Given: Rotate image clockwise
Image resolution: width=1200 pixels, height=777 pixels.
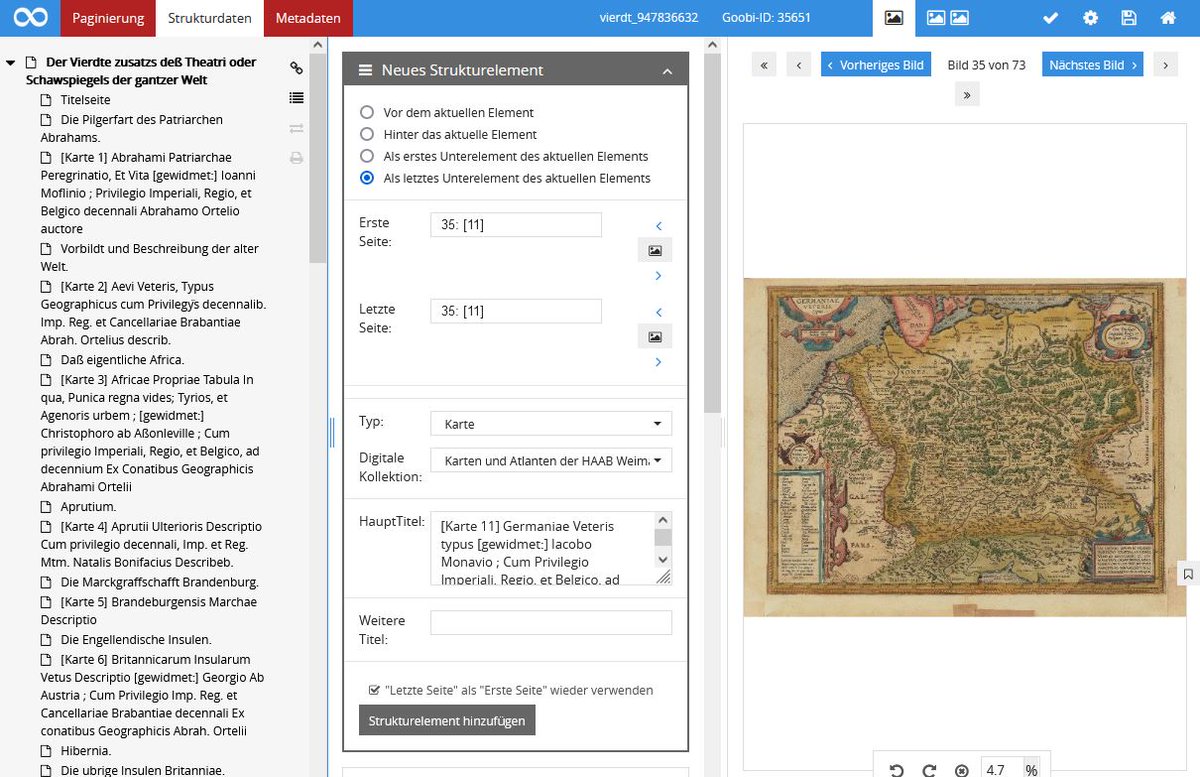Looking at the screenshot, I should 929,770.
